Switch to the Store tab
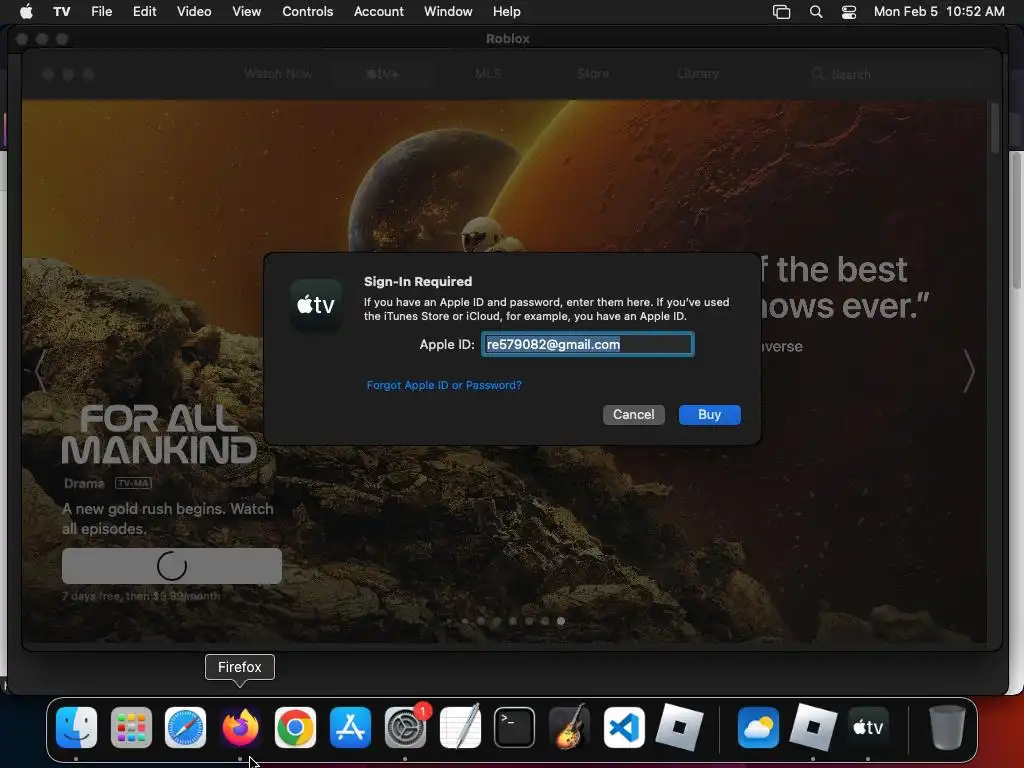 coord(593,74)
